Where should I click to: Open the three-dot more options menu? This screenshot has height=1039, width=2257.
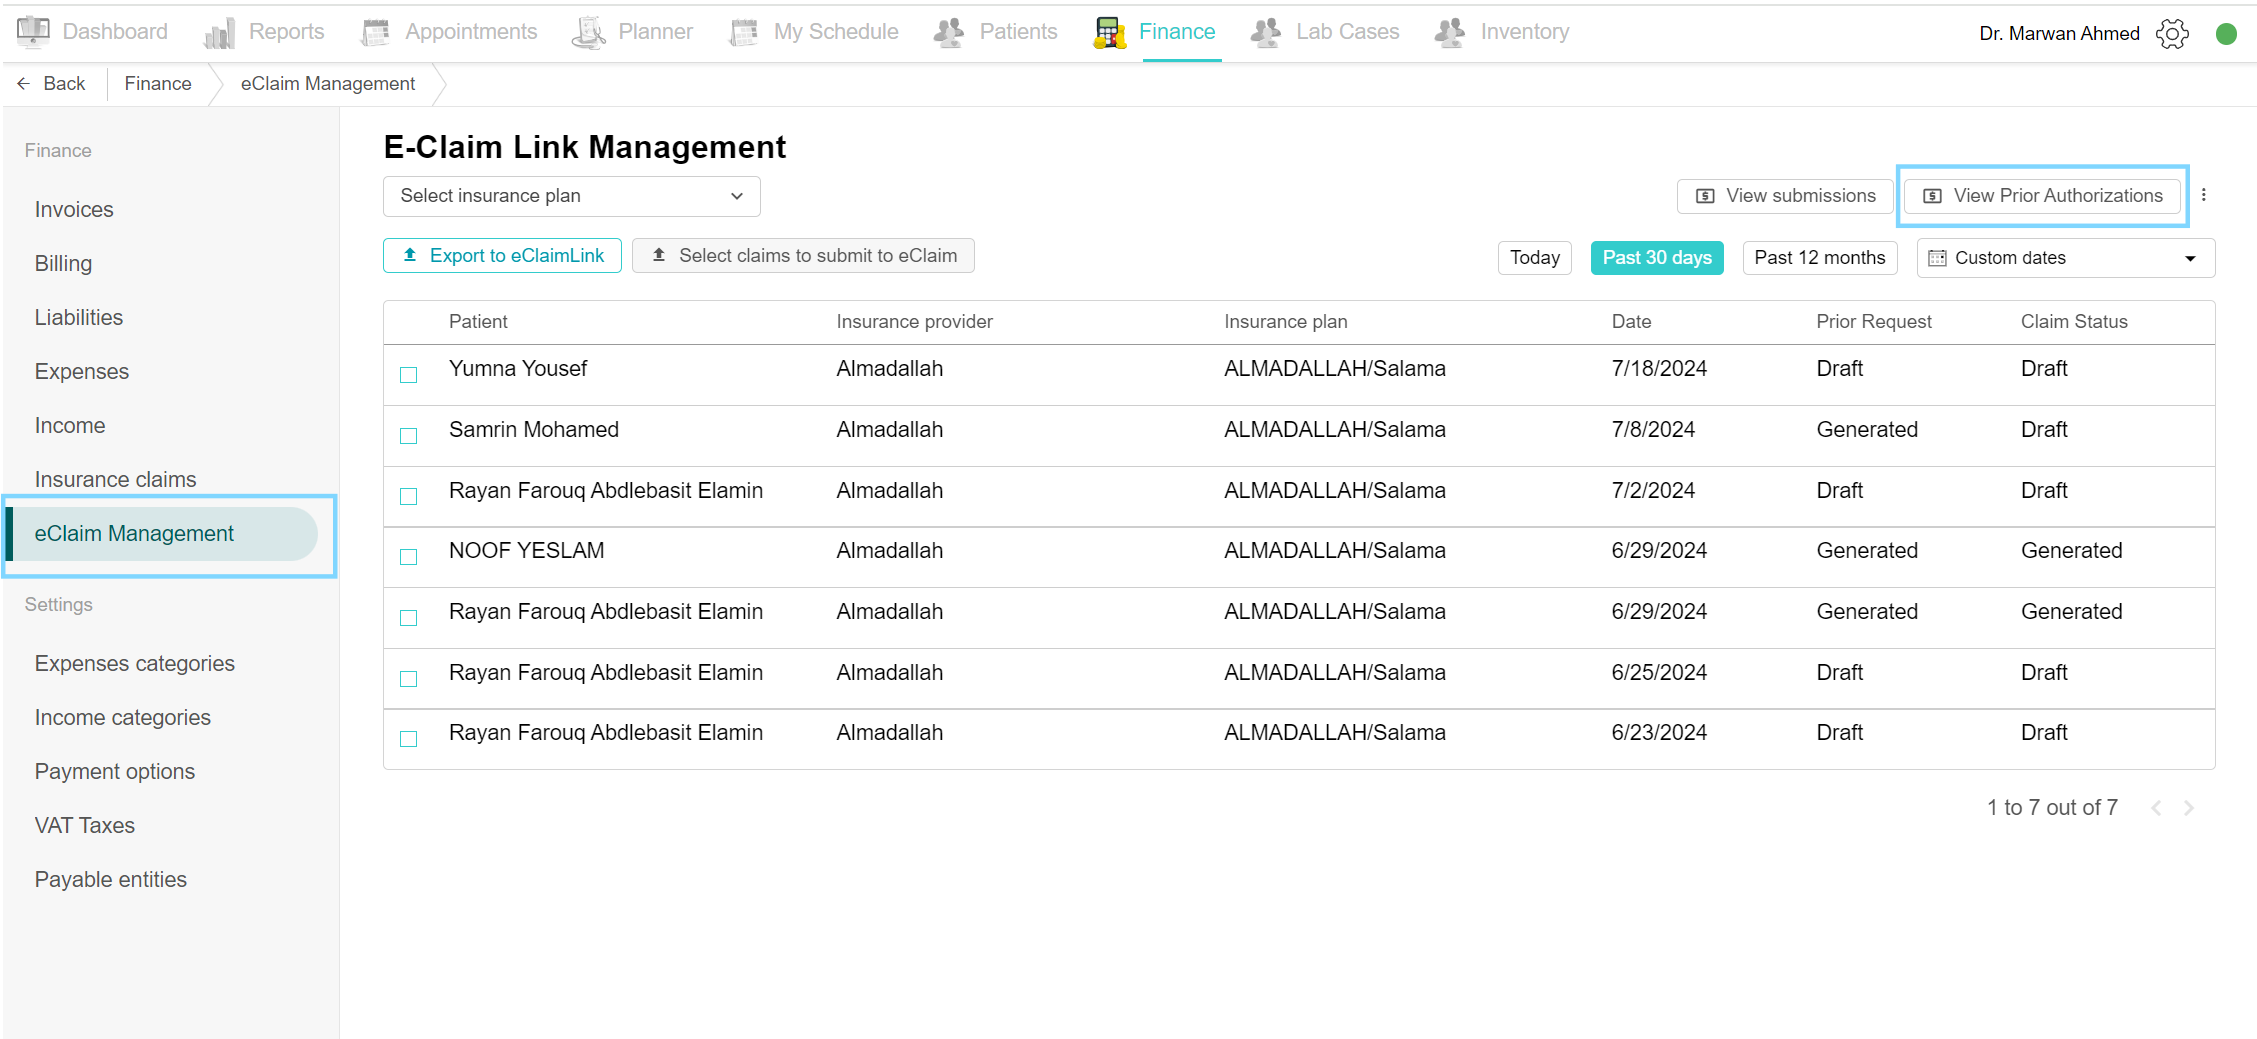pyautogui.click(x=2204, y=196)
